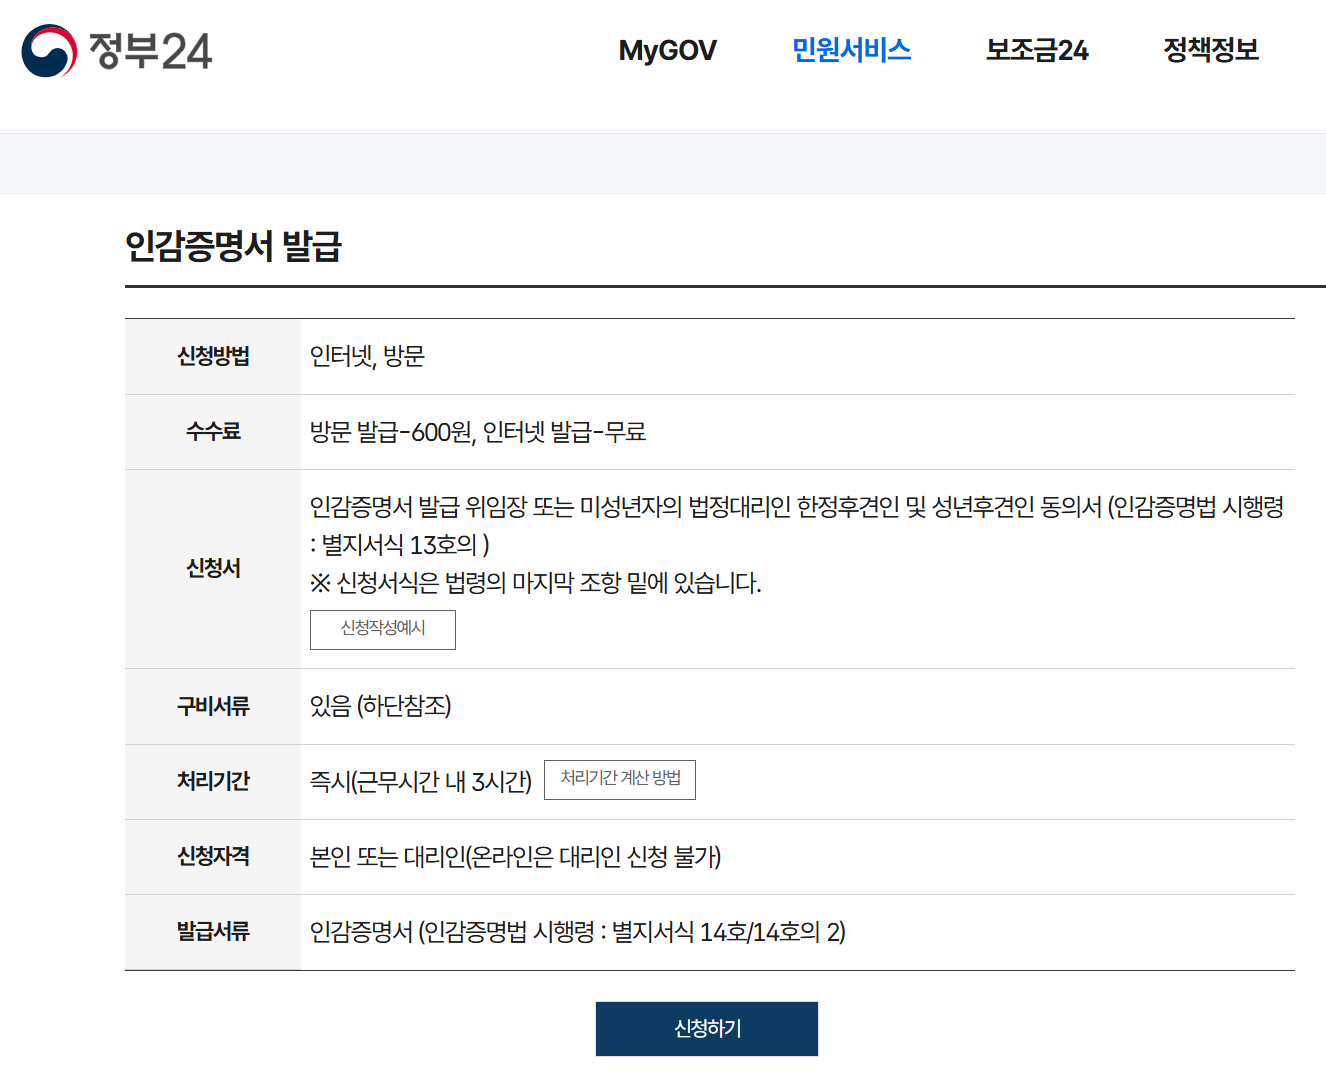
Task: Click the 신청하기 submit button
Action: 706,1028
